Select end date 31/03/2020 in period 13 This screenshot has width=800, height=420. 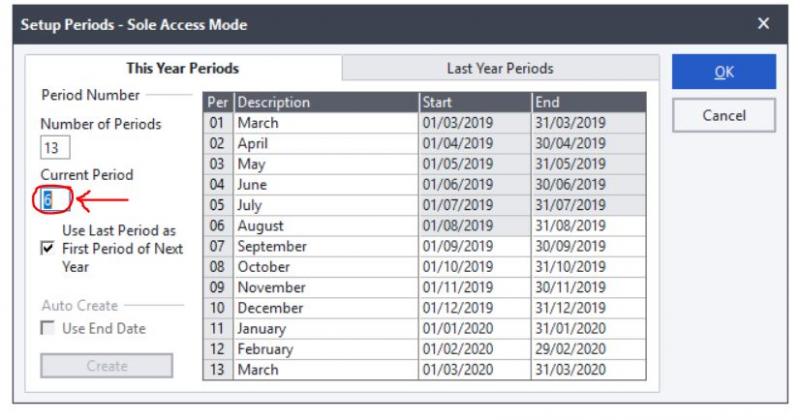click(x=588, y=370)
